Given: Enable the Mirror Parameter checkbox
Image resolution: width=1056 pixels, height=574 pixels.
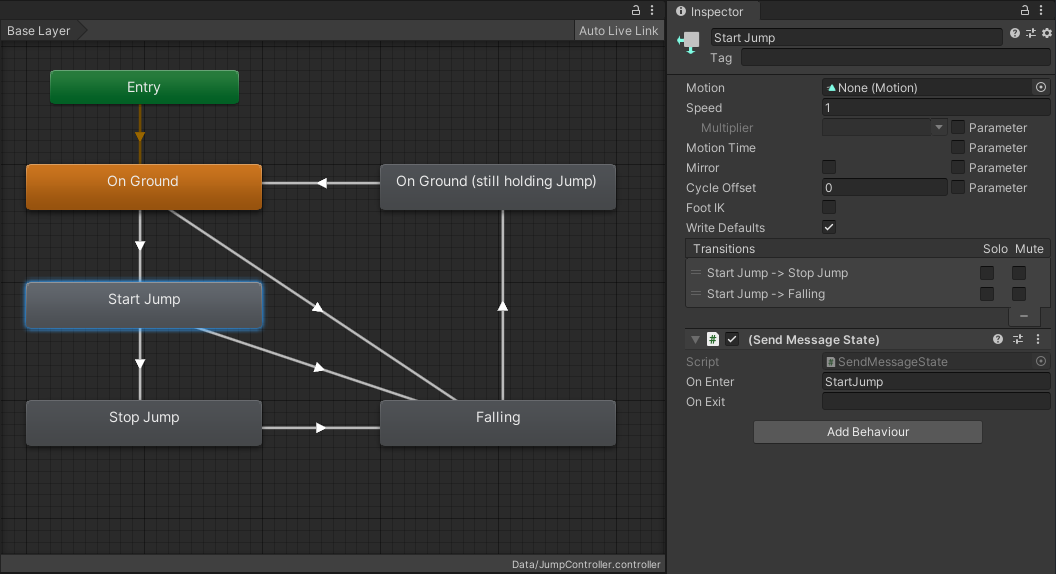Looking at the screenshot, I should 958,167.
